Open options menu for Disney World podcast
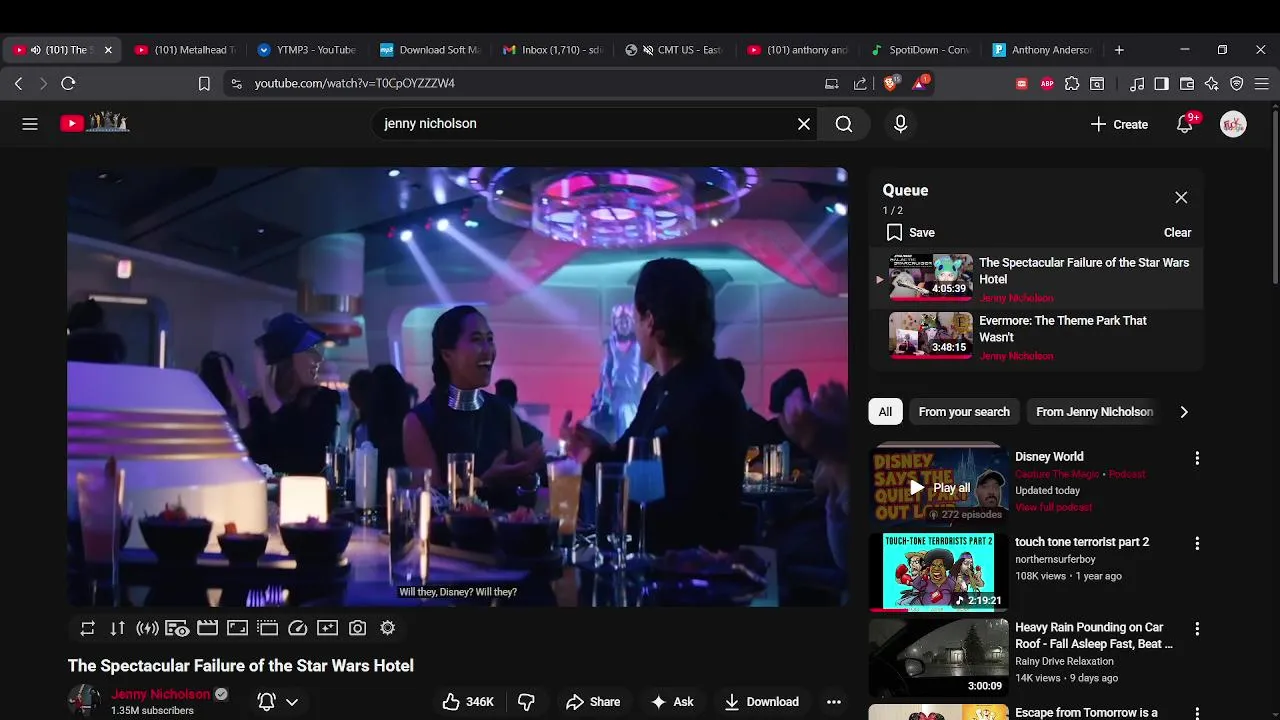 pyautogui.click(x=1197, y=458)
